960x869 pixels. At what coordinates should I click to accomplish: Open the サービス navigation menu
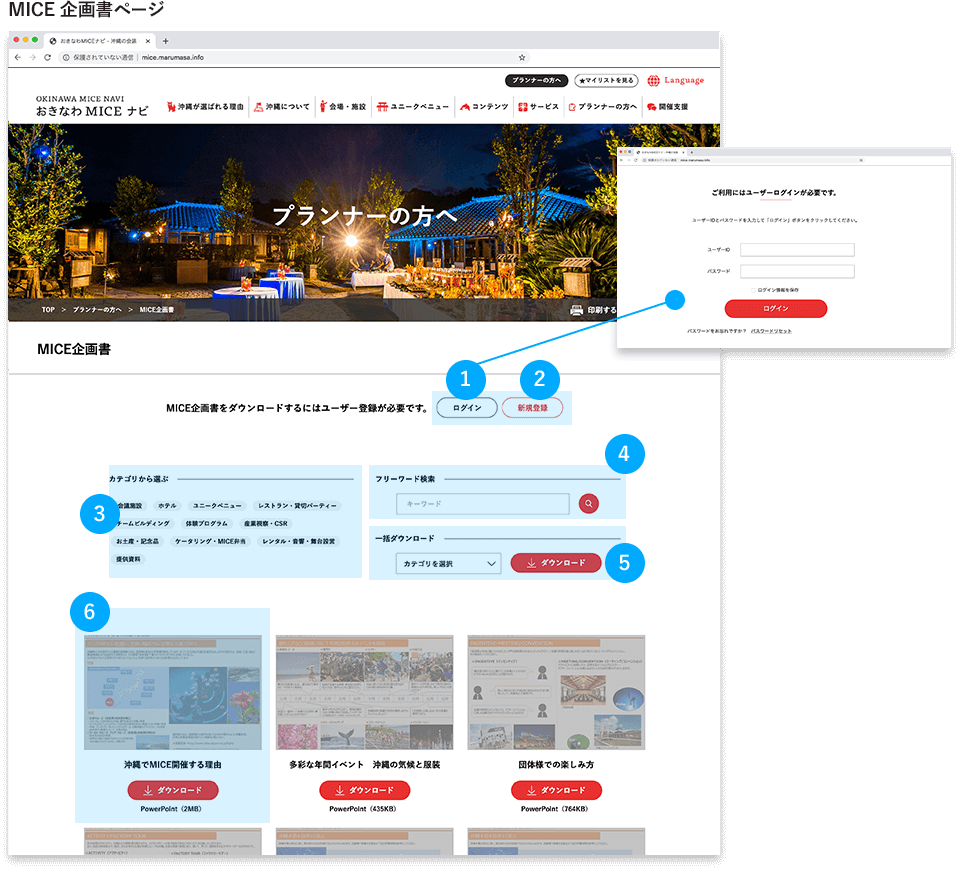(538, 106)
